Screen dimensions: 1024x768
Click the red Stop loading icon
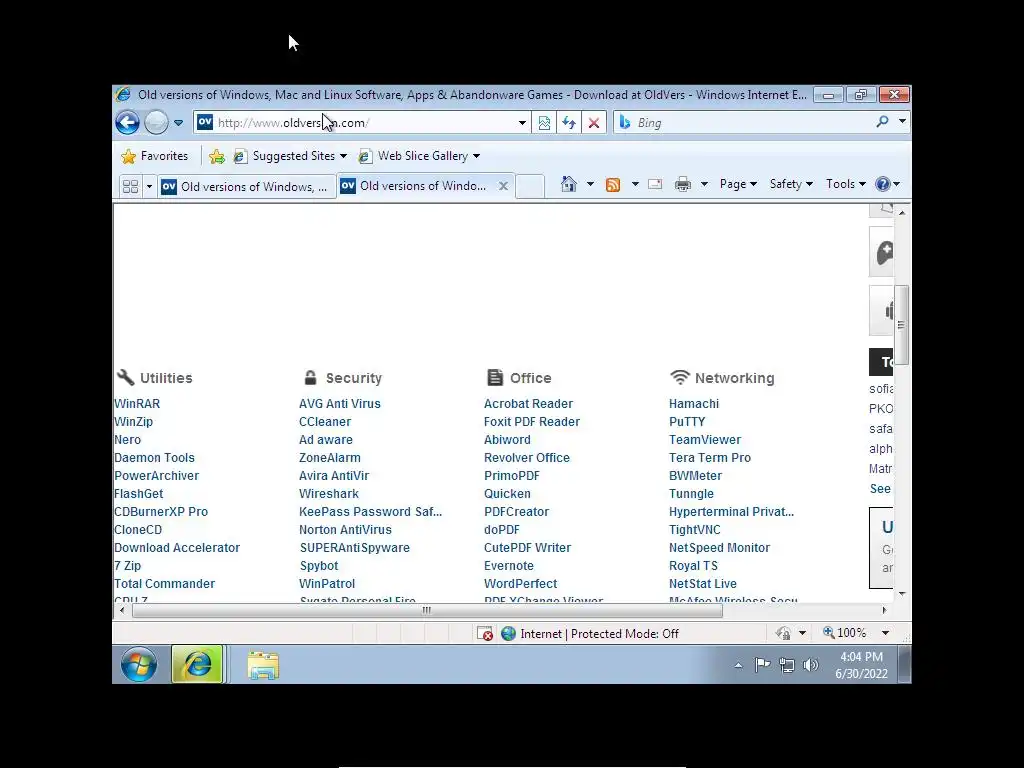[x=594, y=123]
